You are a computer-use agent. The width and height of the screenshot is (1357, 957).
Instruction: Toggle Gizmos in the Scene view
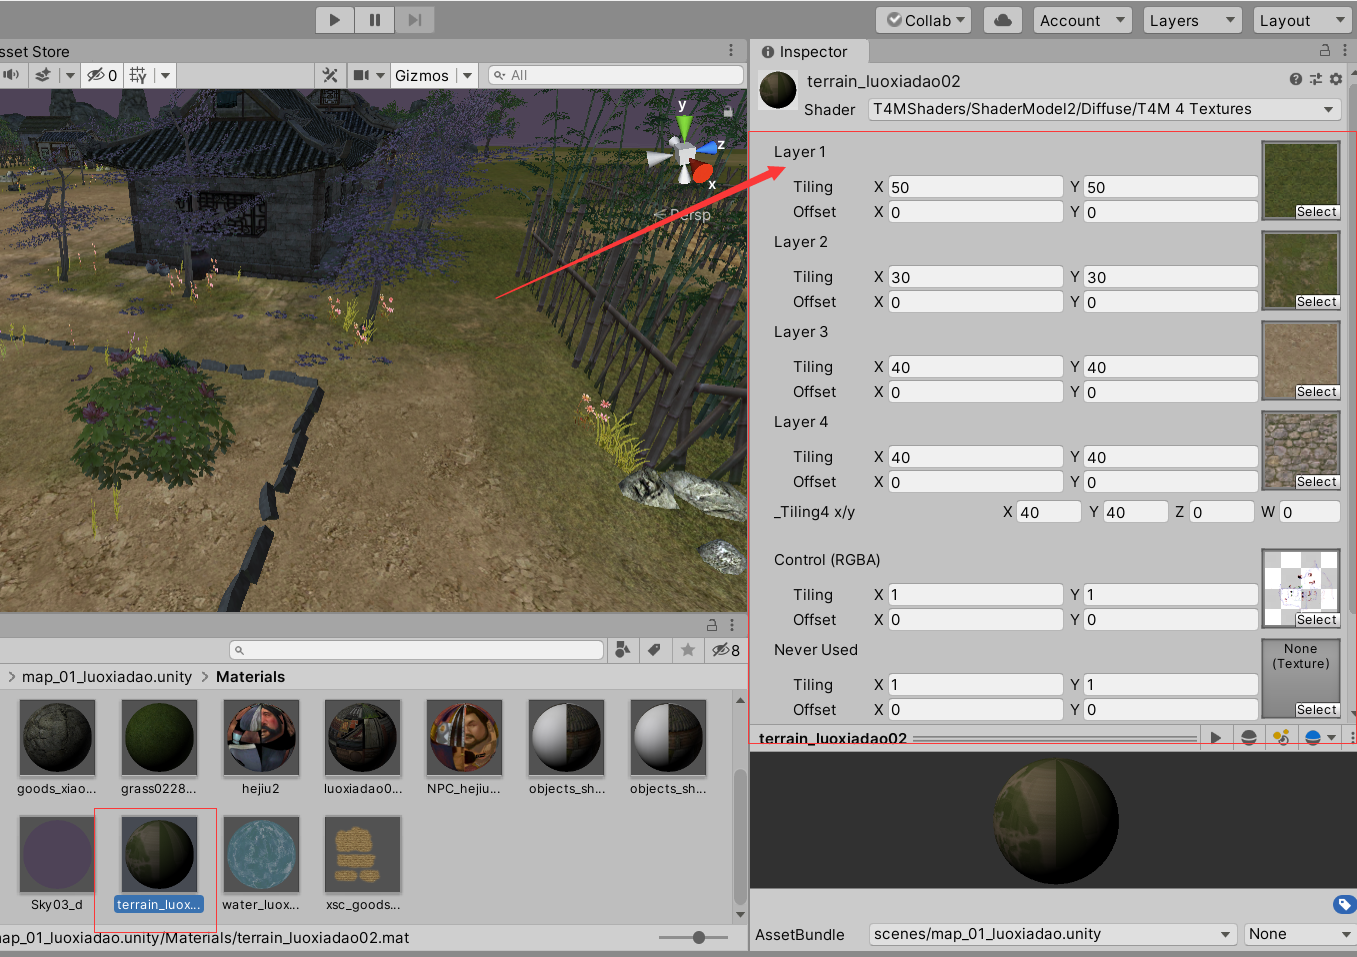(422, 75)
